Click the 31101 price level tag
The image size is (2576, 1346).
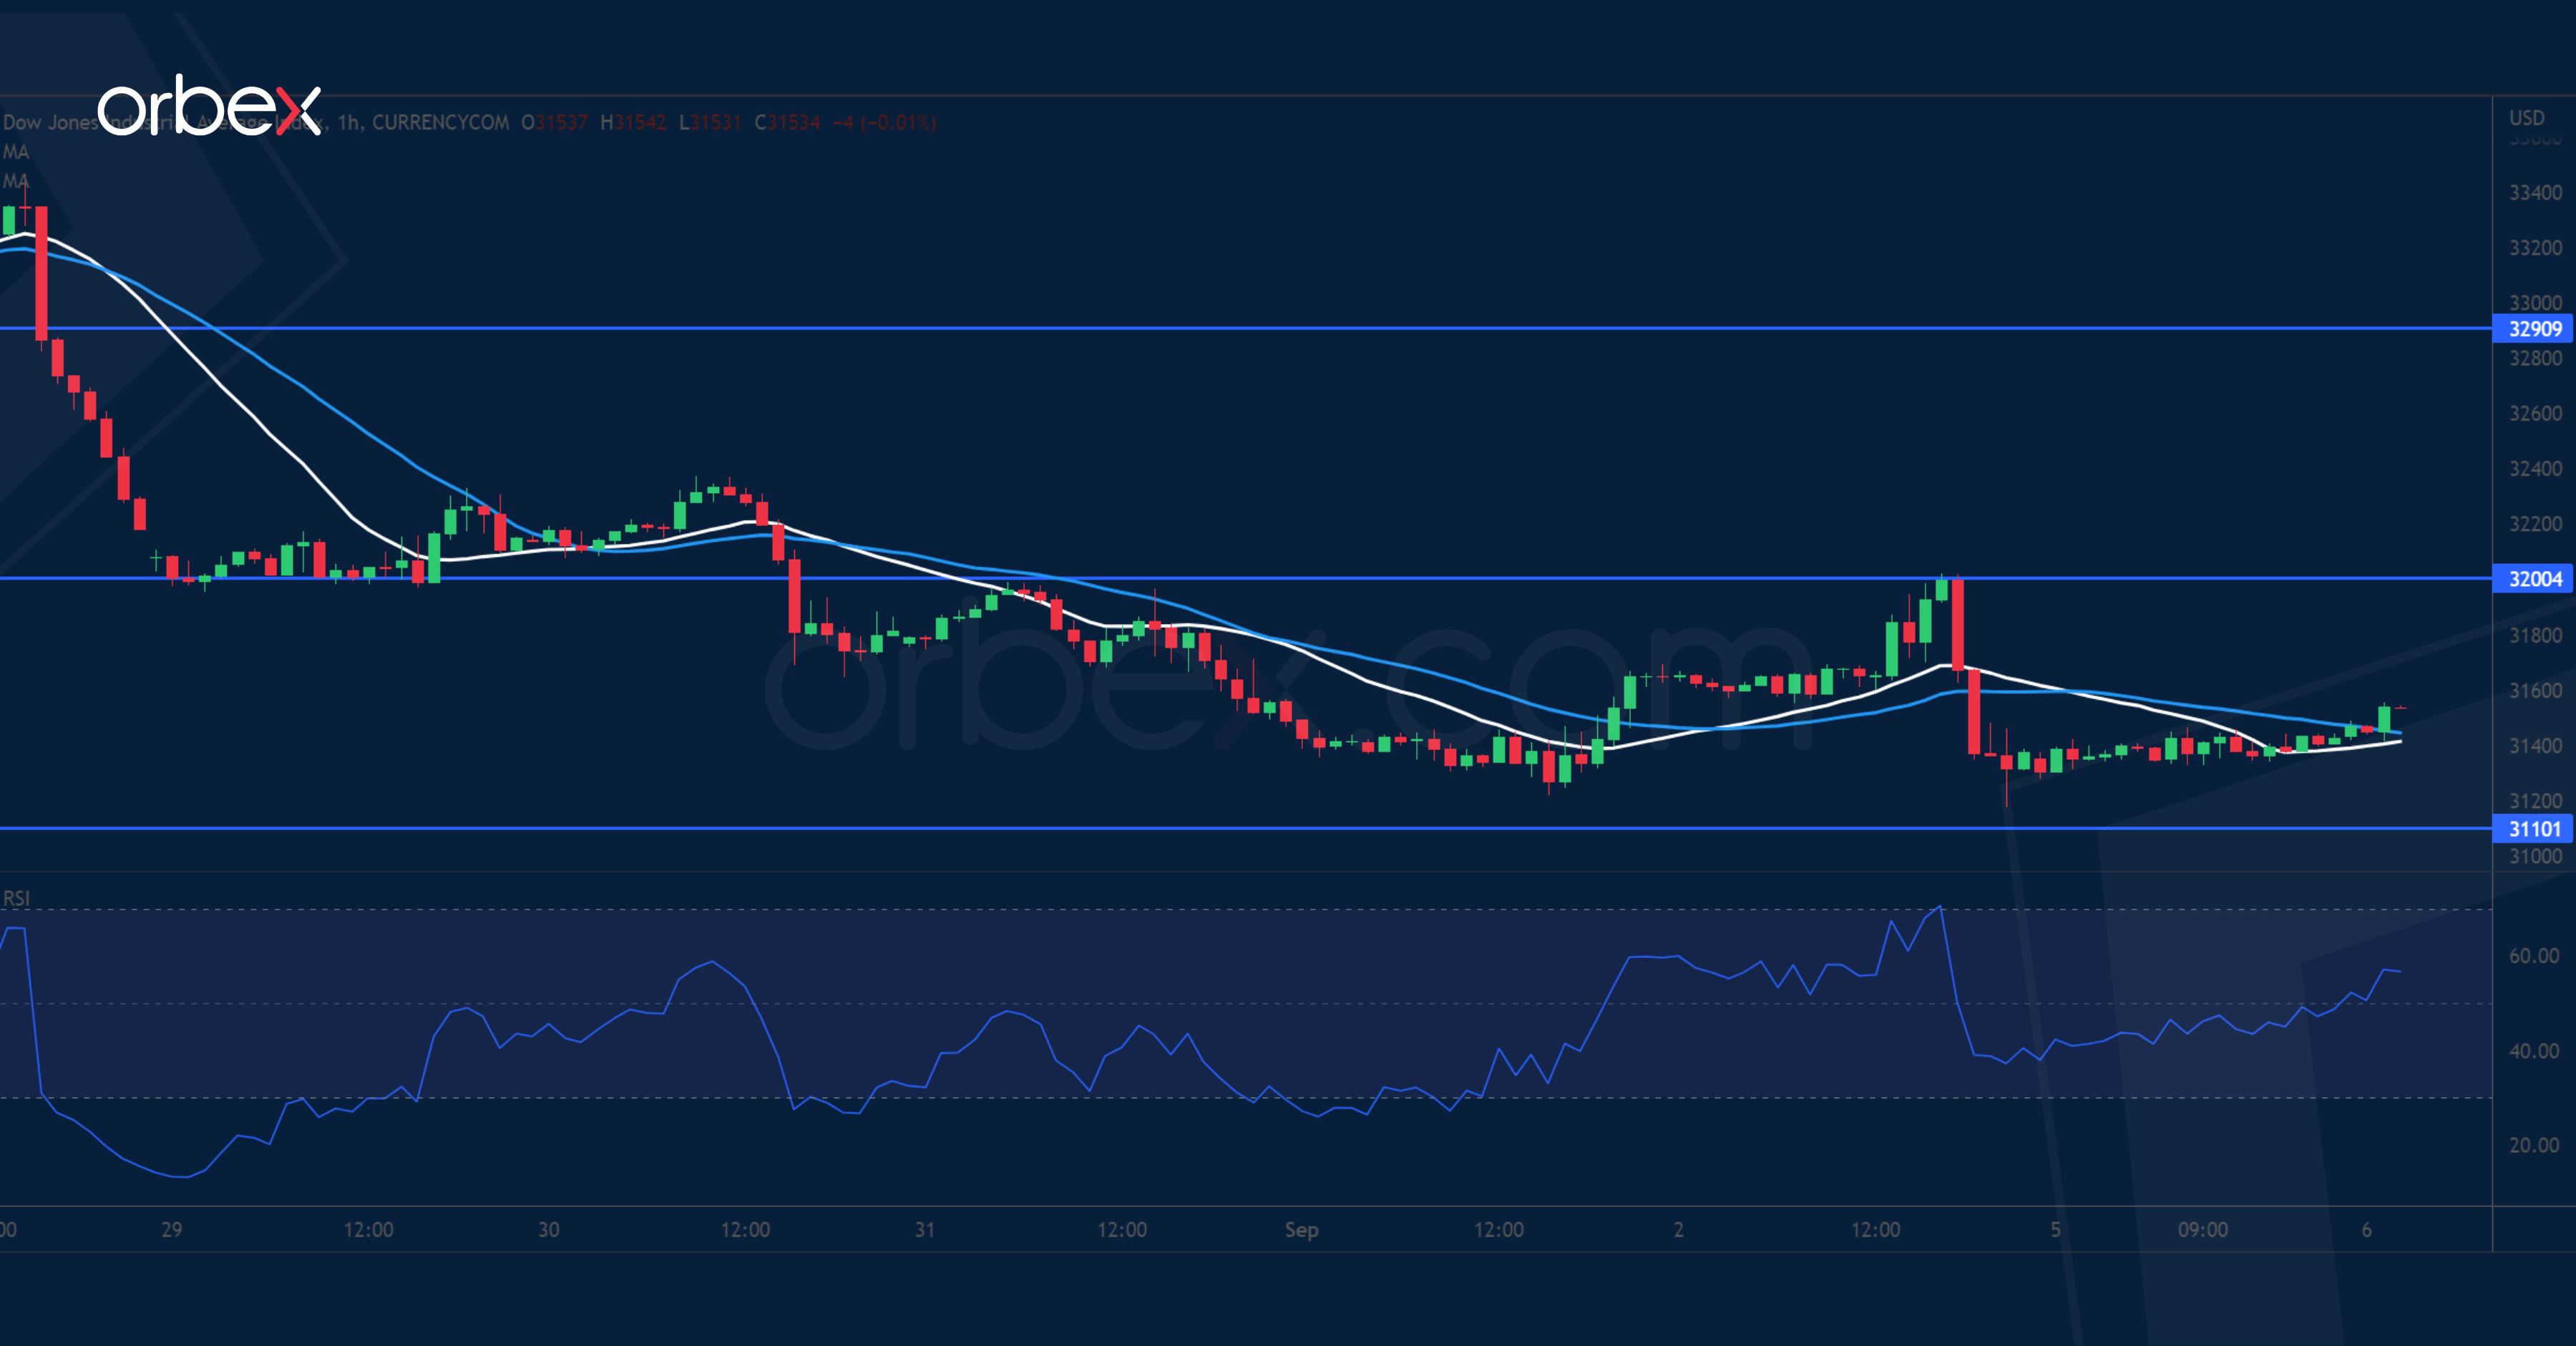(x=2534, y=829)
